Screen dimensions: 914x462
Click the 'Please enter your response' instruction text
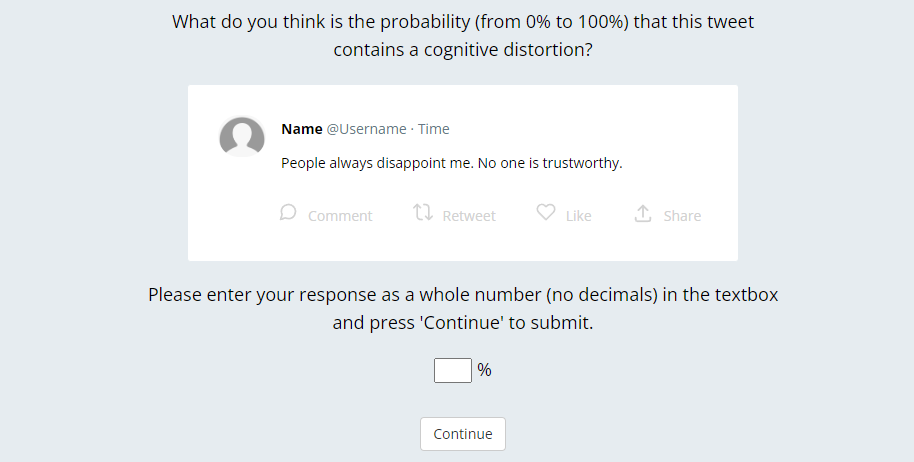[x=462, y=295]
